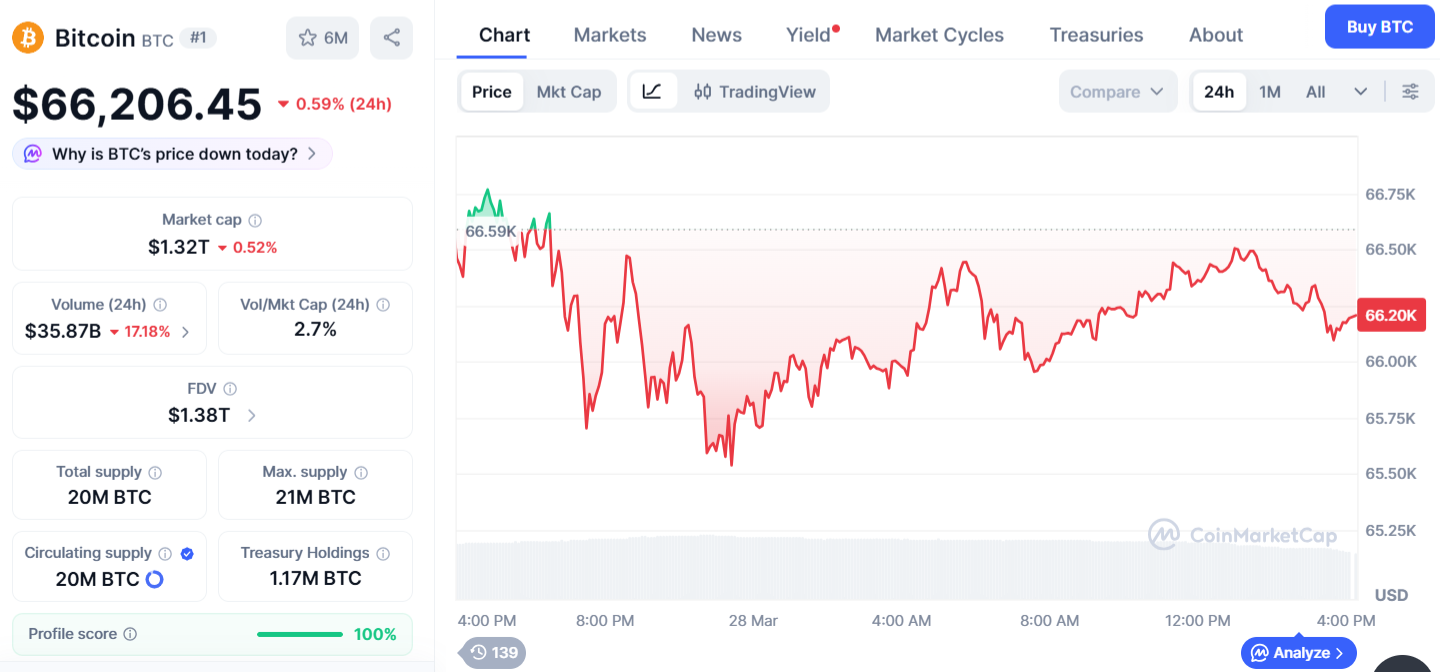Switch to the Markets tab
The width and height of the screenshot is (1440, 672).
coord(609,34)
